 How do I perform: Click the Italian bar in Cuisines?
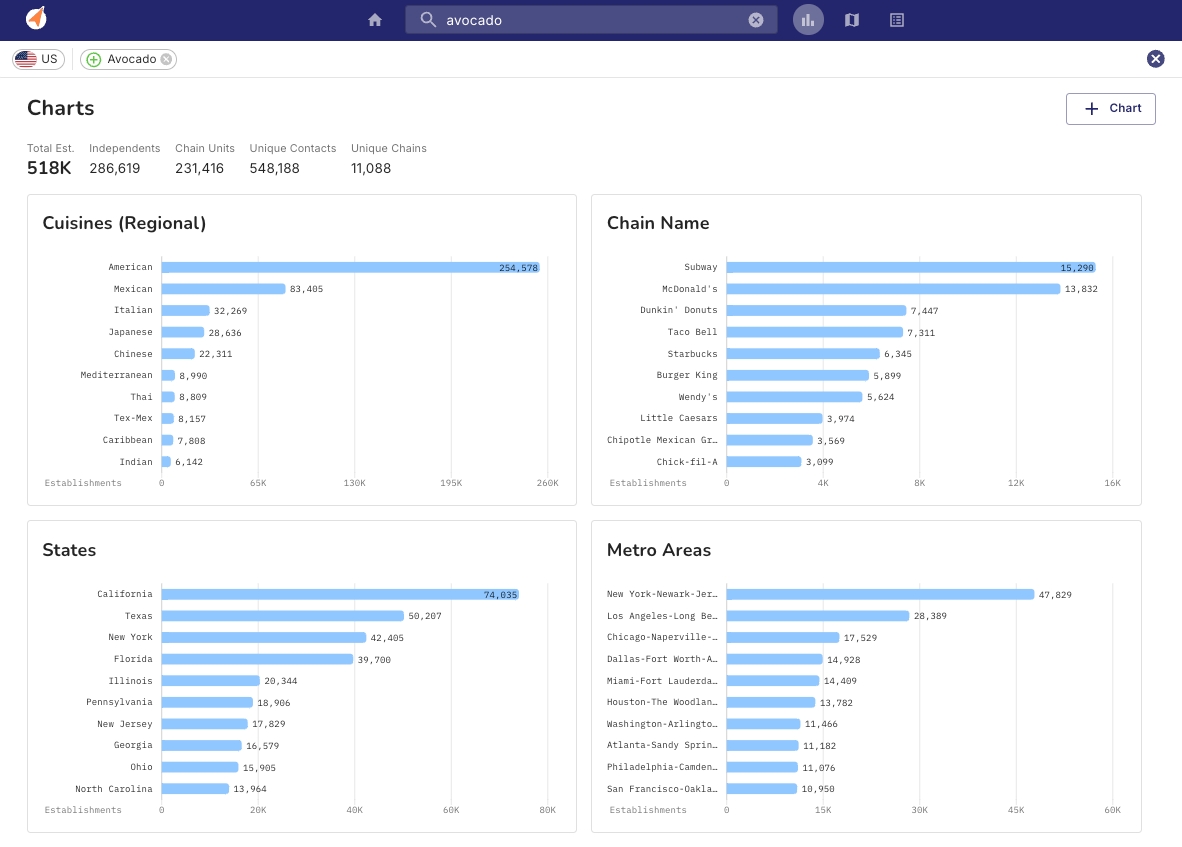pyautogui.click(x=185, y=310)
